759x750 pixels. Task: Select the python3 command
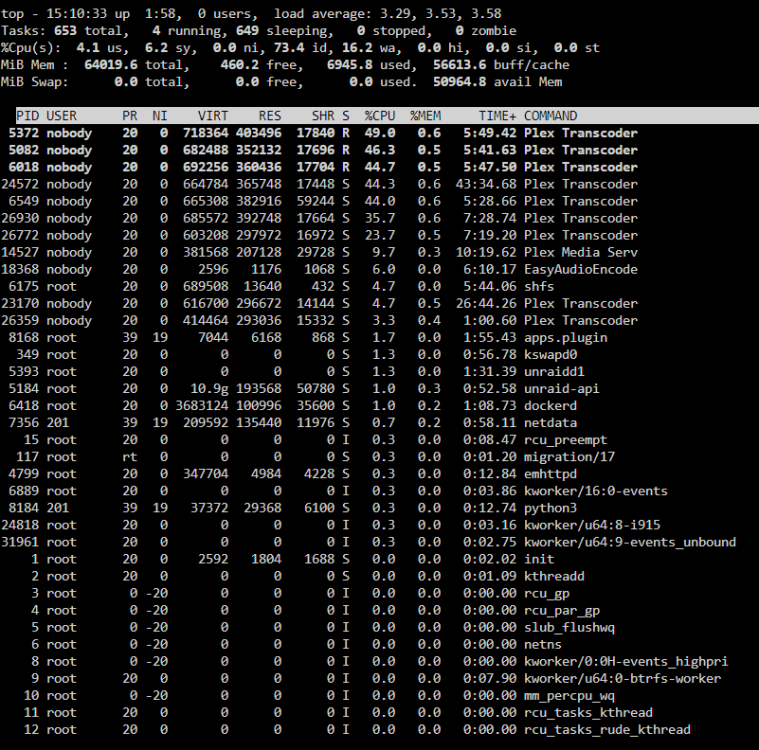[x=550, y=508]
